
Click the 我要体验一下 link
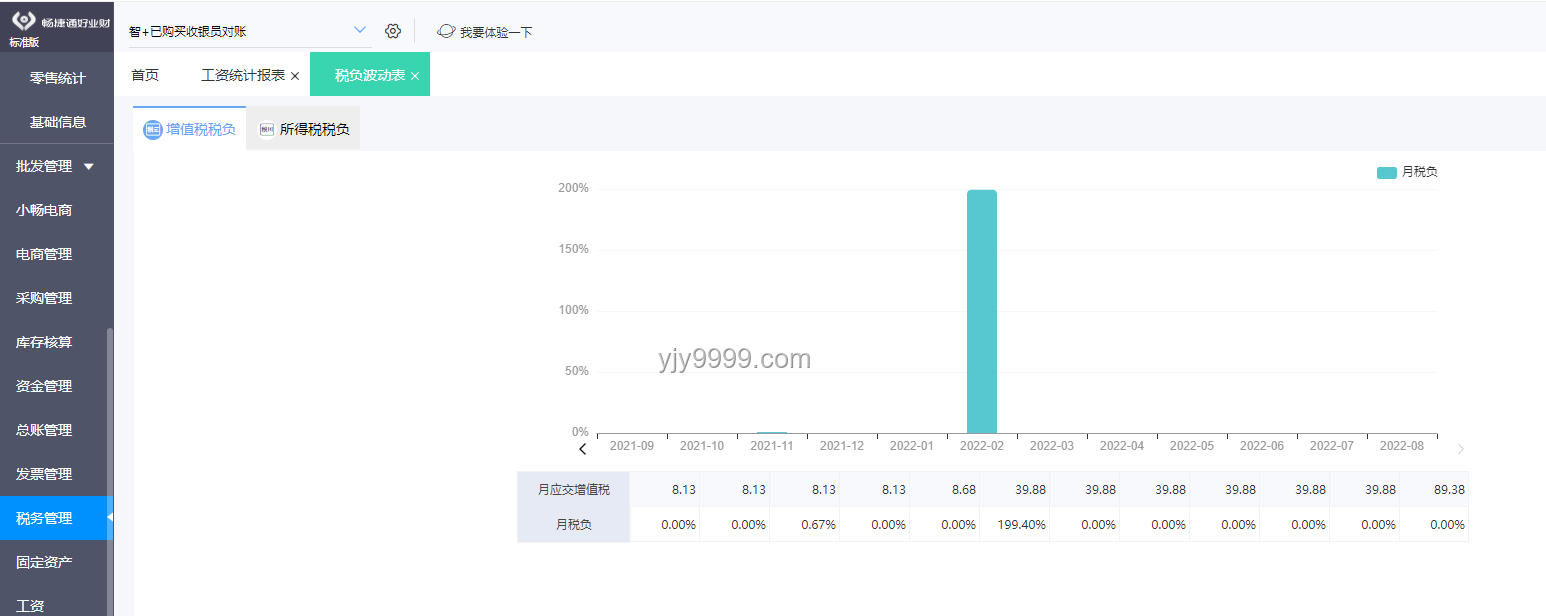click(x=496, y=32)
